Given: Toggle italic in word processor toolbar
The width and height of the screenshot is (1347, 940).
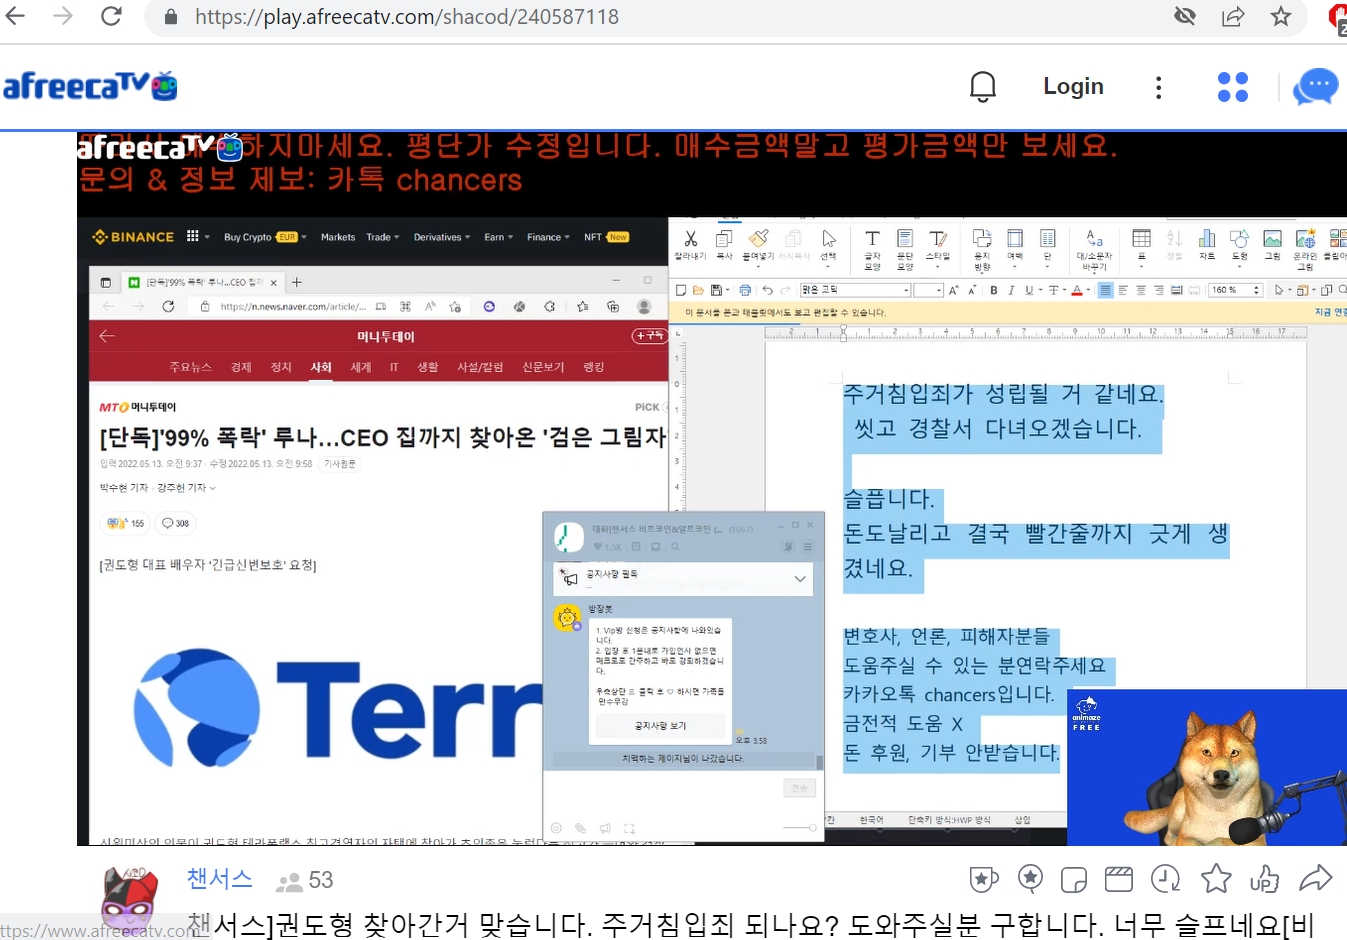Looking at the screenshot, I should tap(1011, 290).
